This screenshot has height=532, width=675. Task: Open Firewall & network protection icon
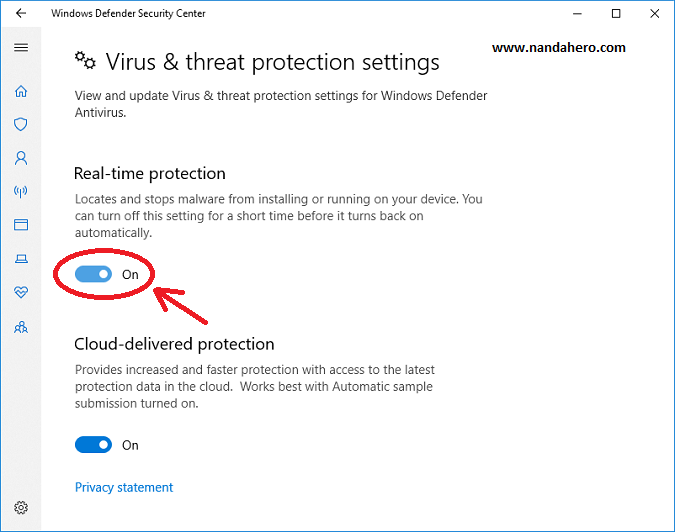(21, 191)
